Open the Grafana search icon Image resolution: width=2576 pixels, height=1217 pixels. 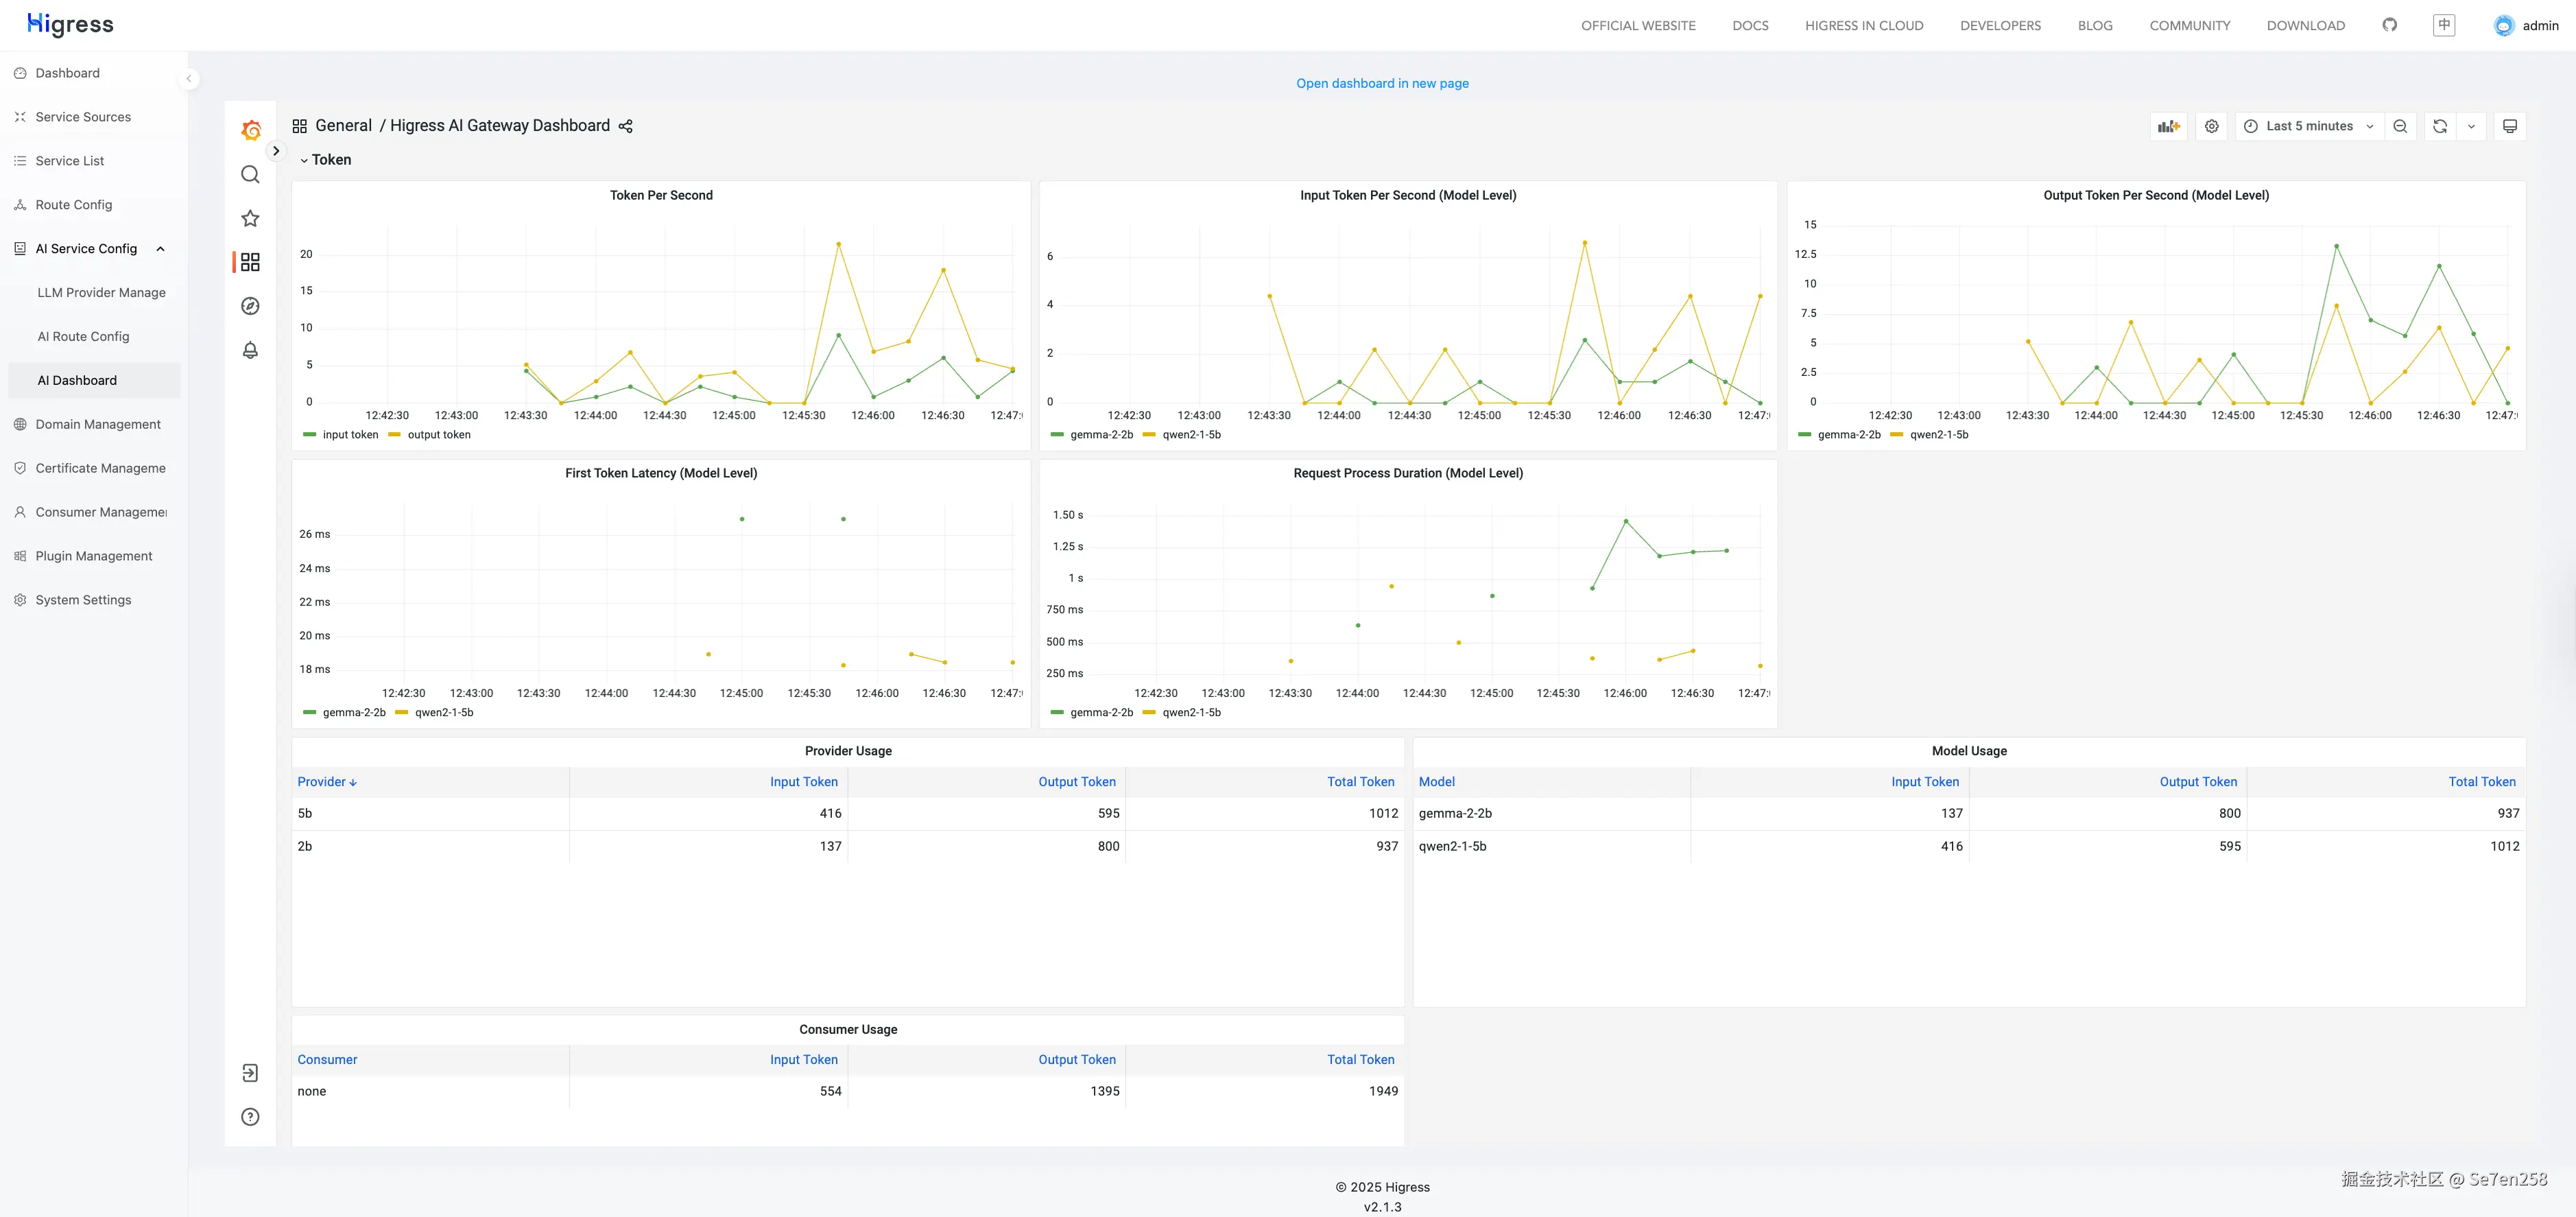pyautogui.click(x=250, y=175)
